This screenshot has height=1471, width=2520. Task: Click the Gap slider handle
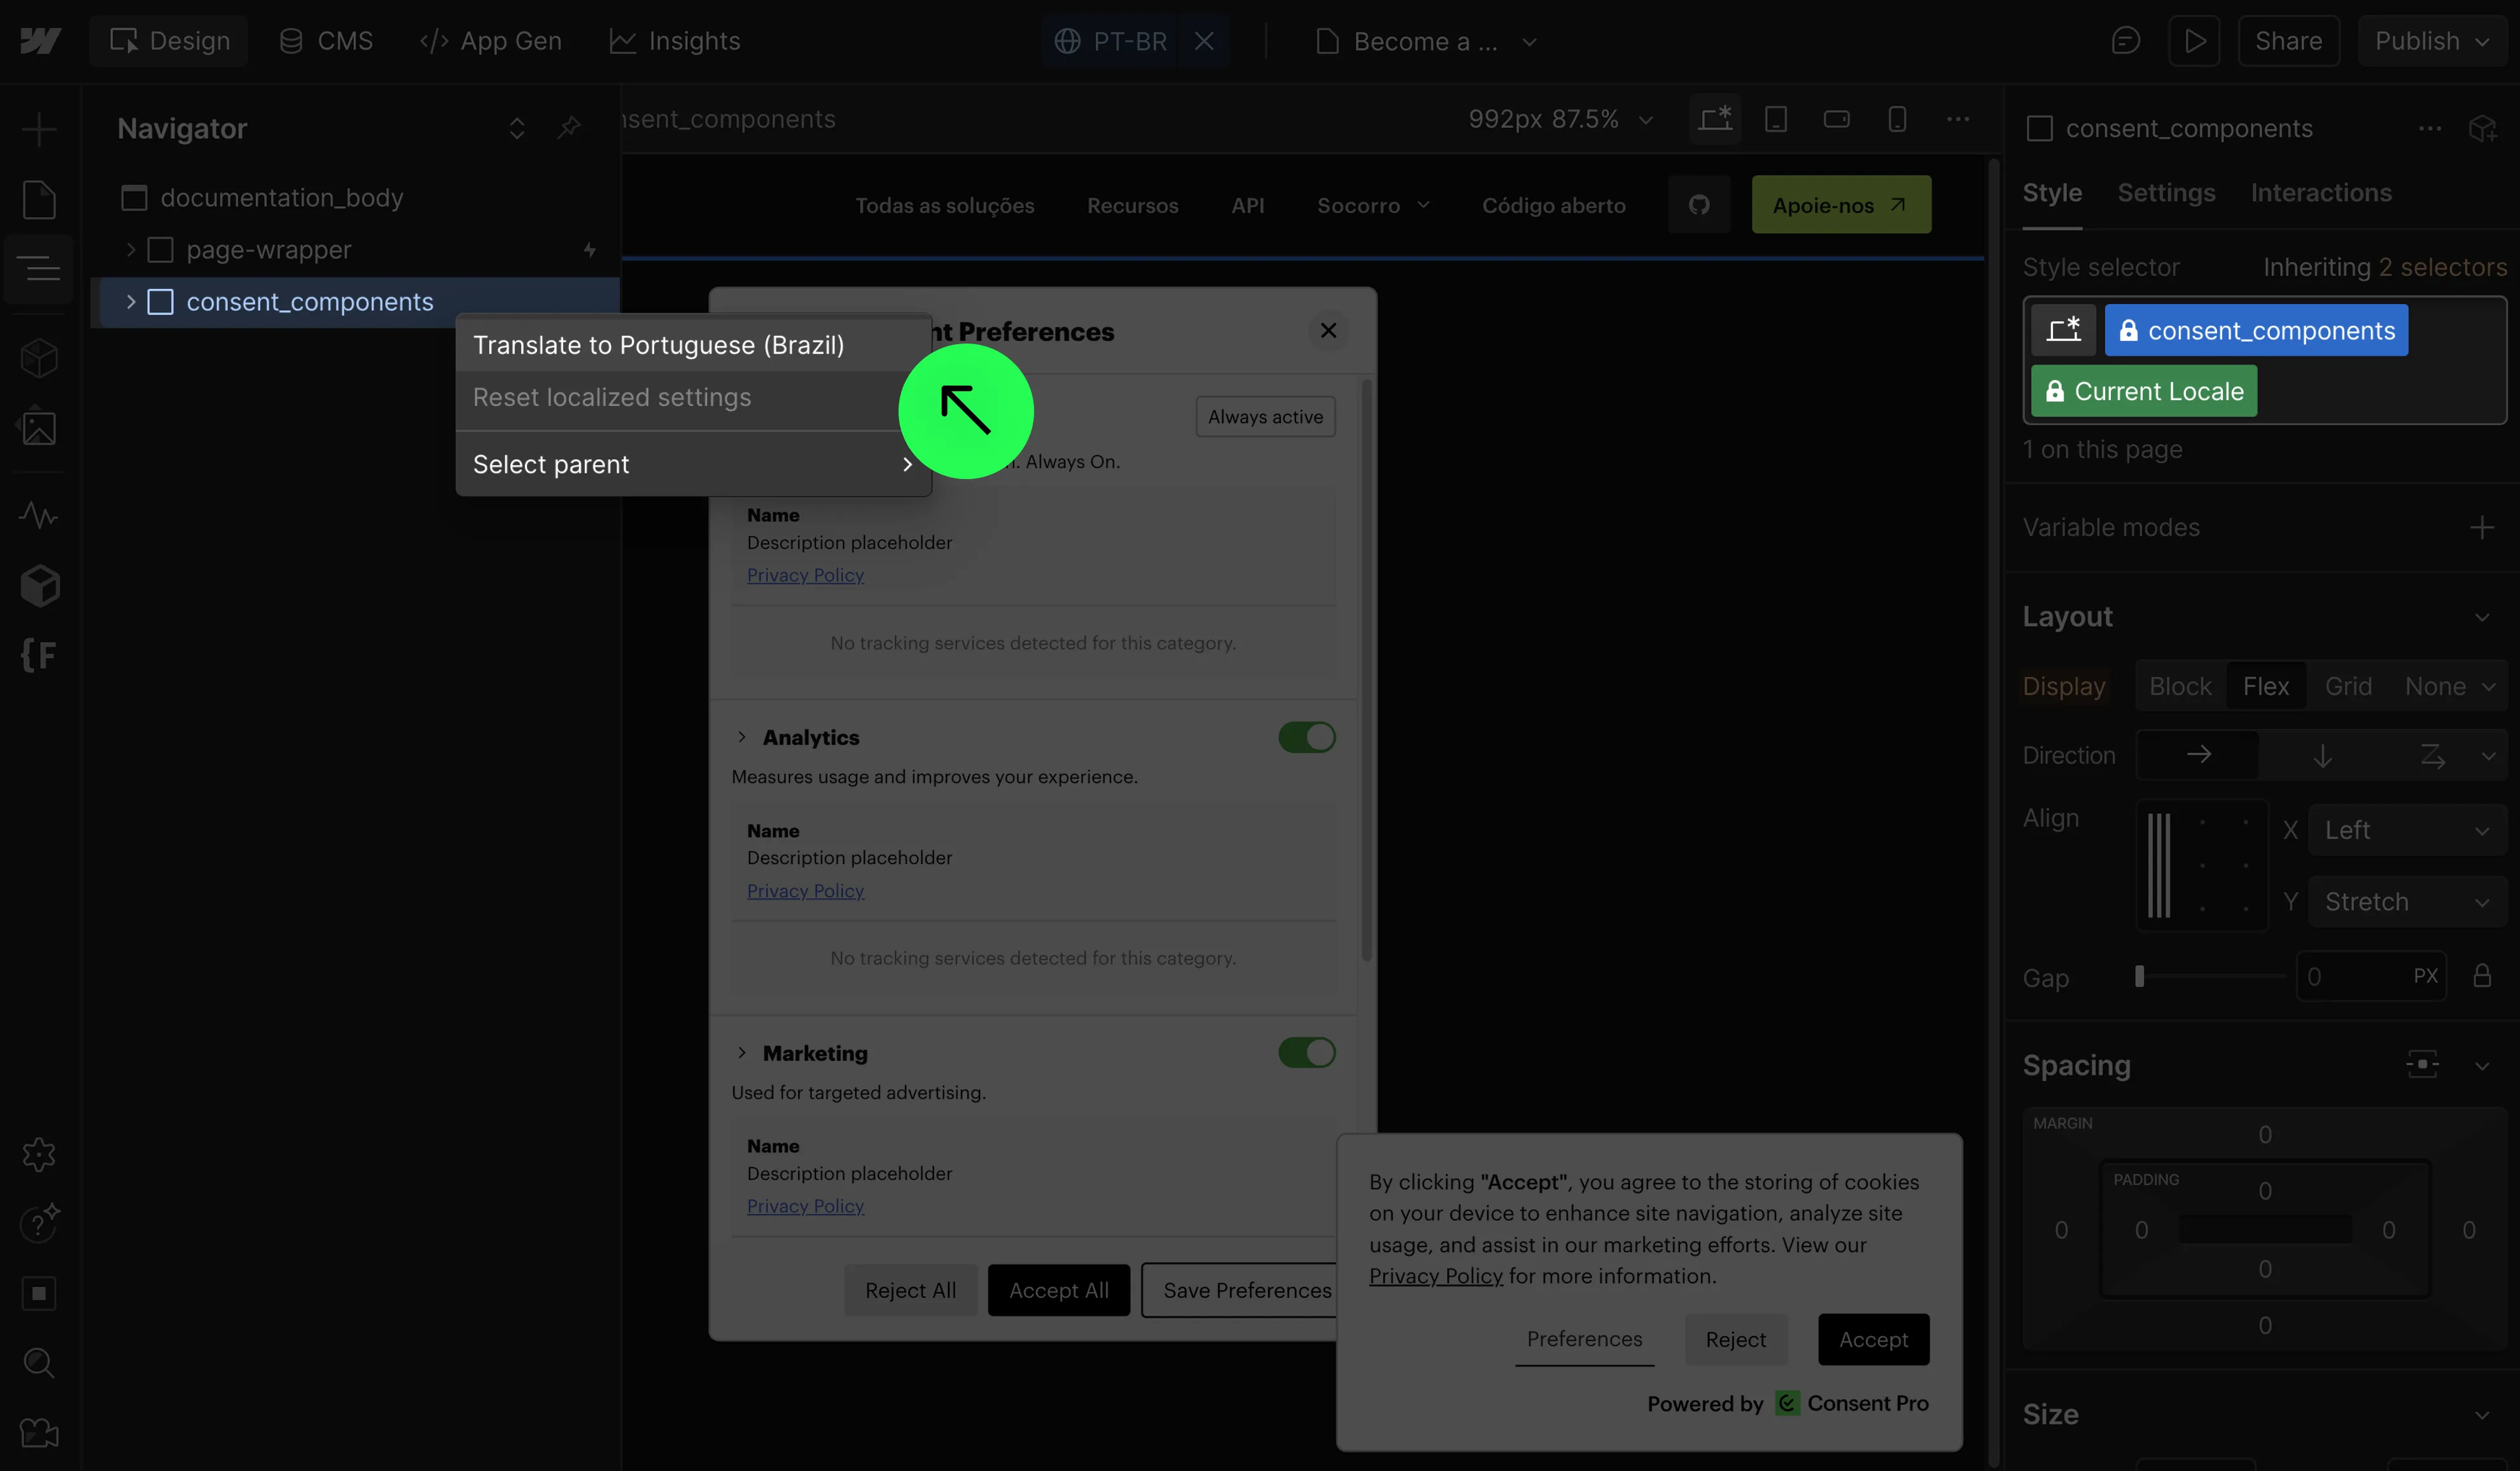click(2139, 976)
